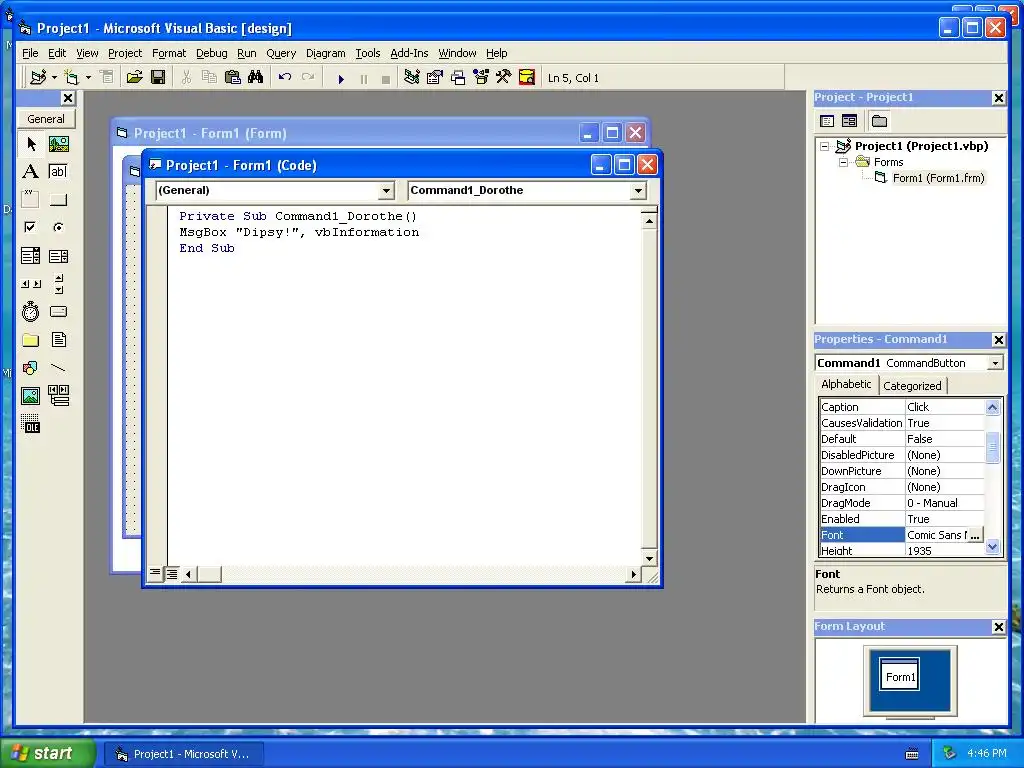The height and width of the screenshot is (768, 1024).
Task: Select the Label (A) control in toolbox
Action: point(31,172)
